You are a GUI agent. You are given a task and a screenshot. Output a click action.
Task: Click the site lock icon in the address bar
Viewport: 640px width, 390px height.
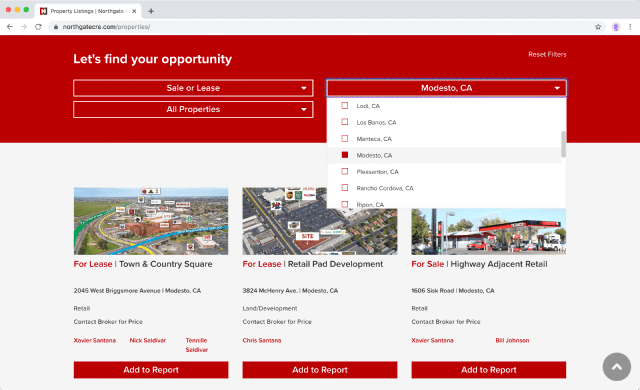tap(56, 27)
